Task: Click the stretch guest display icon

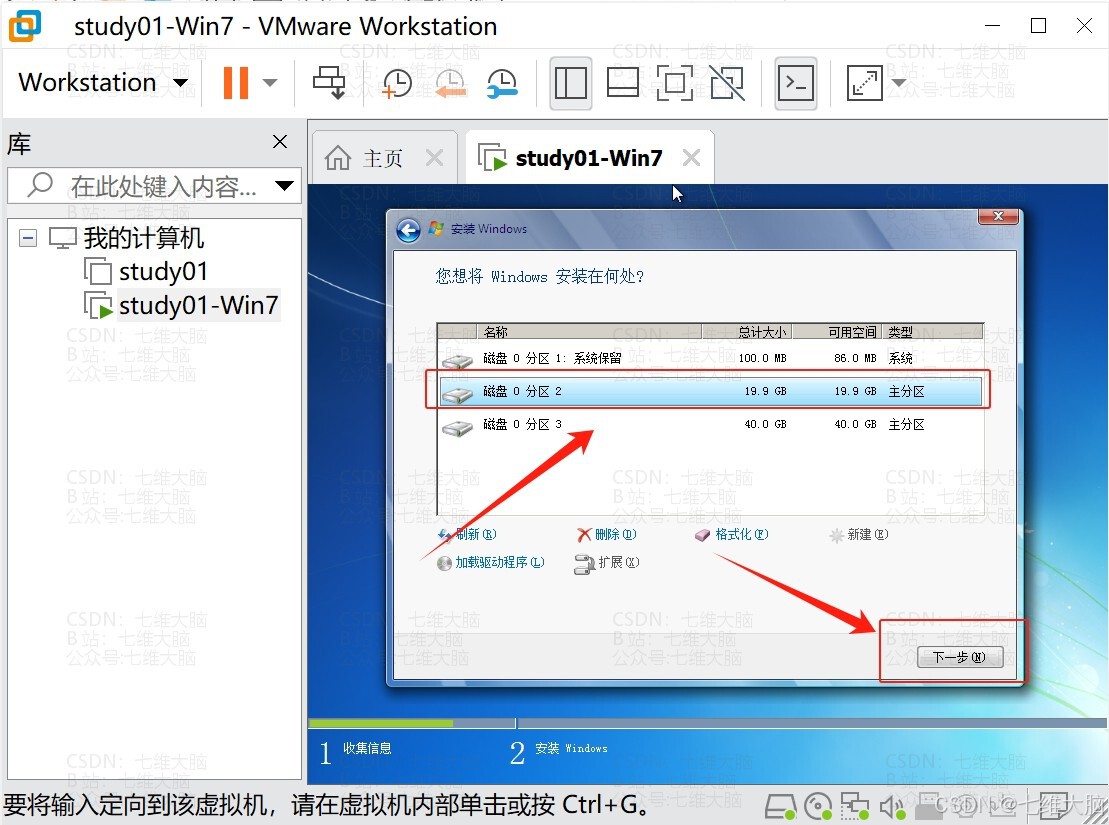Action: (x=864, y=83)
